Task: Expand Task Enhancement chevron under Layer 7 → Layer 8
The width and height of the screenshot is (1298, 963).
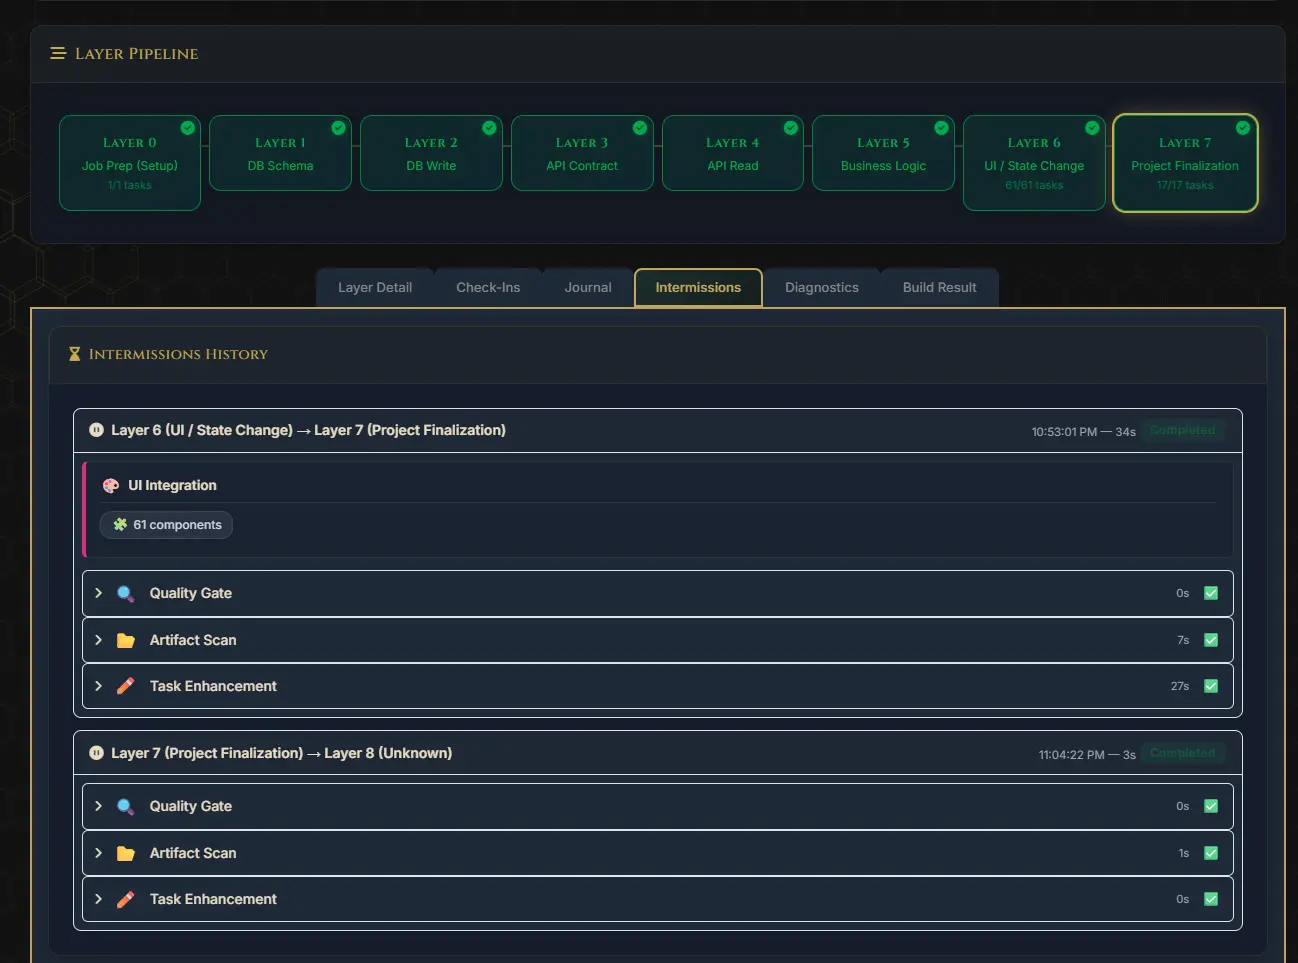Action: [98, 899]
